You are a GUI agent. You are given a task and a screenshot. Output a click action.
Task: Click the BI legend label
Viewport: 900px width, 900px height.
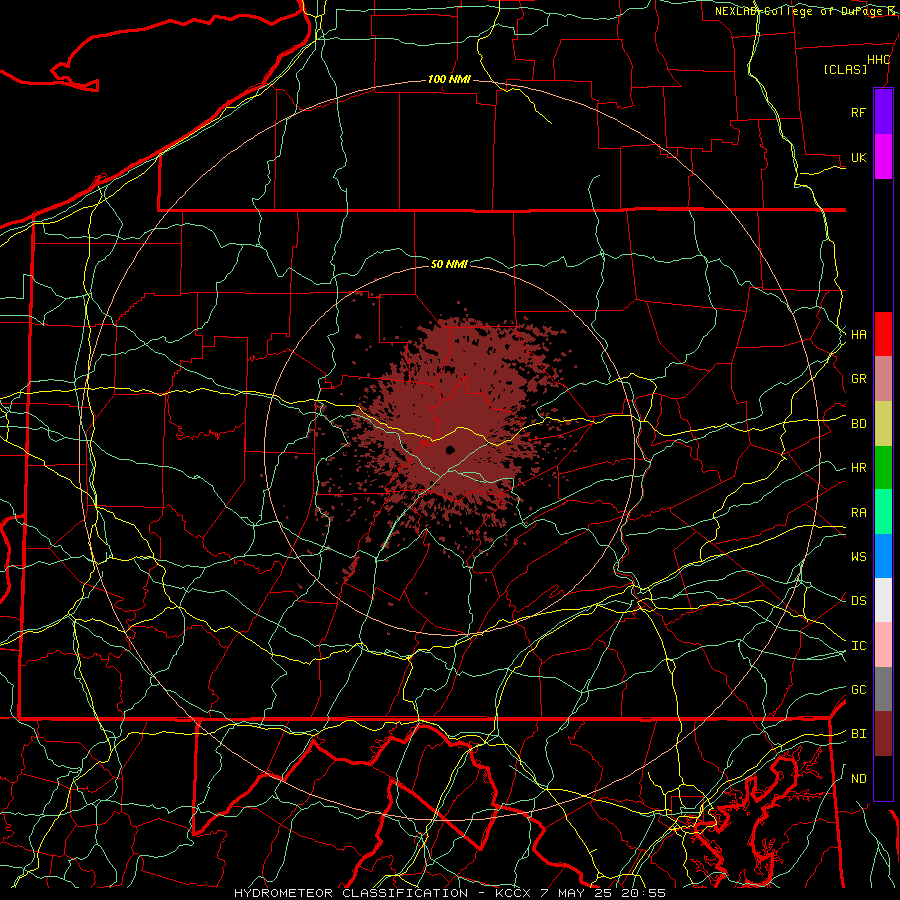coord(858,734)
